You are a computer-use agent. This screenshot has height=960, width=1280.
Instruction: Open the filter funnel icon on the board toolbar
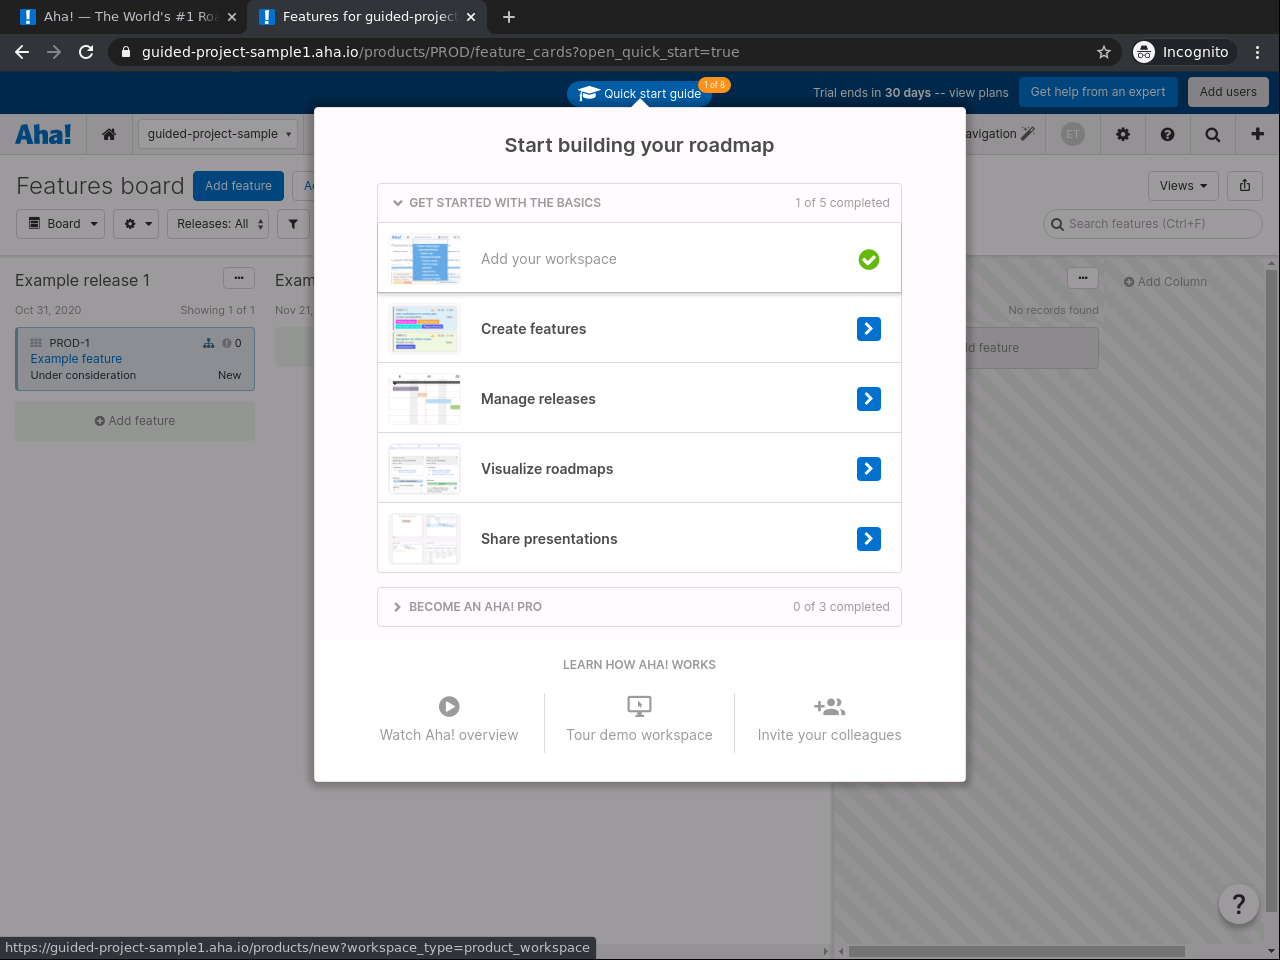pyautogui.click(x=293, y=223)
